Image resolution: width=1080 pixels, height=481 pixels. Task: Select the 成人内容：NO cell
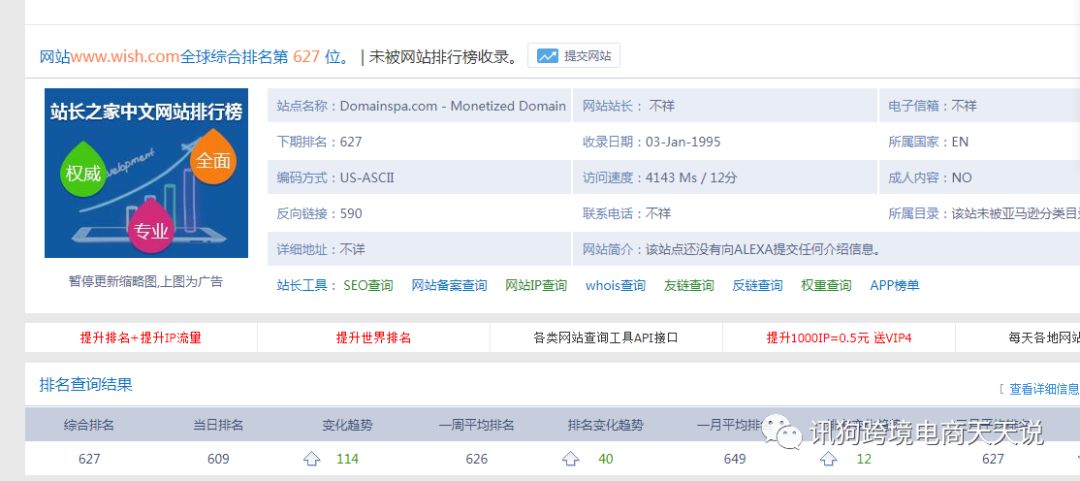[979, 177]
